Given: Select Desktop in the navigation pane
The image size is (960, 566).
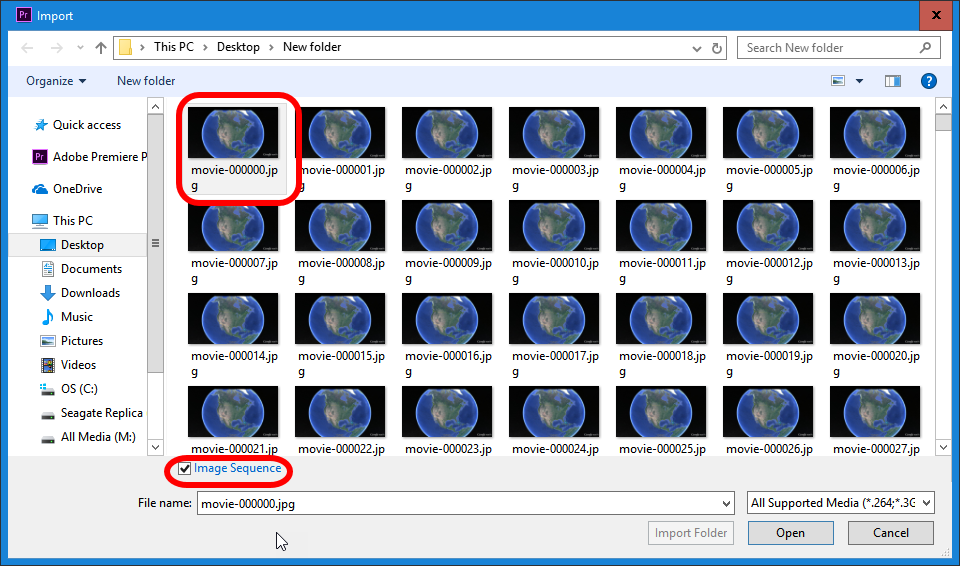Looking at the screenshot, I should pyautogui.click(x=78, y=244).
